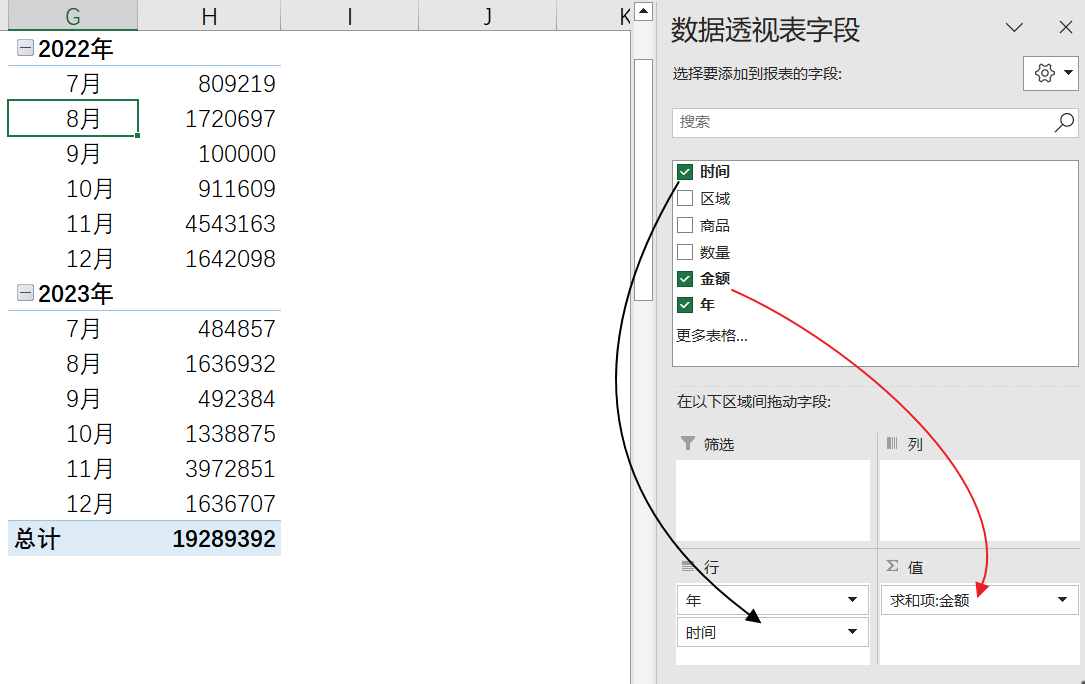Select value cell 809219
Image resolution: width=1085 pixels, height=684 pixels.
[210, 84]
